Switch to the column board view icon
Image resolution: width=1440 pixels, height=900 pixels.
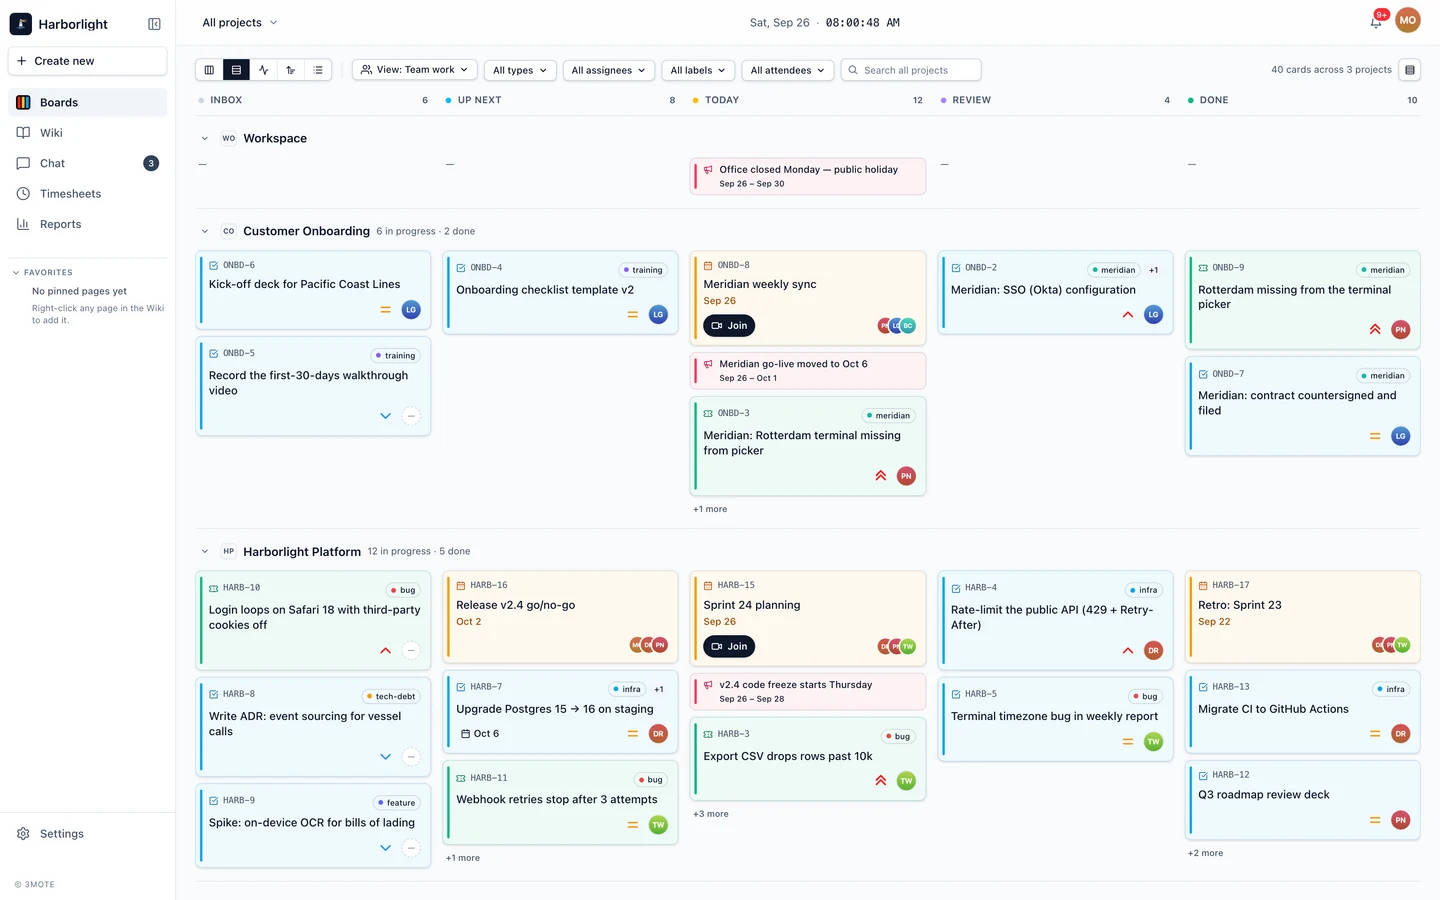click(209, 70)
